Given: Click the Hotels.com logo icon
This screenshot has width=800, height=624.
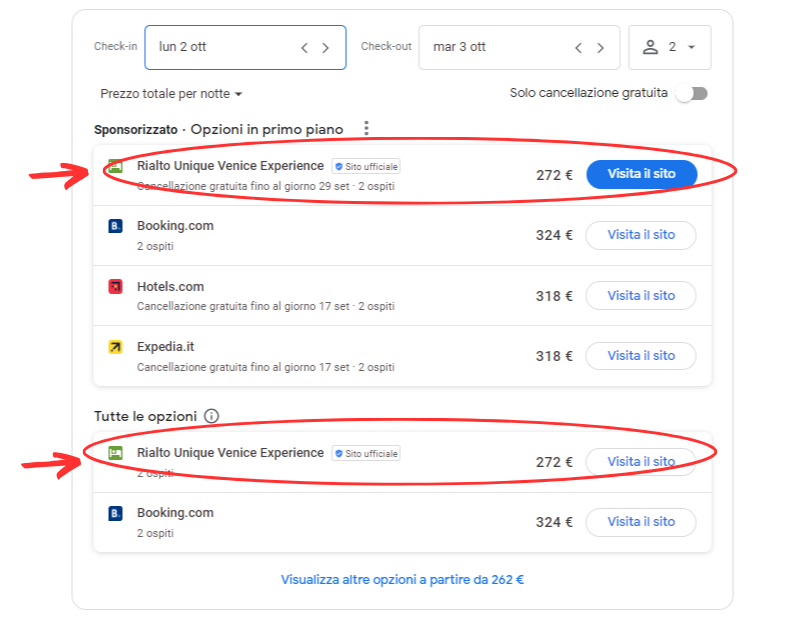Looking at the screenshot, I should (115, 286).
